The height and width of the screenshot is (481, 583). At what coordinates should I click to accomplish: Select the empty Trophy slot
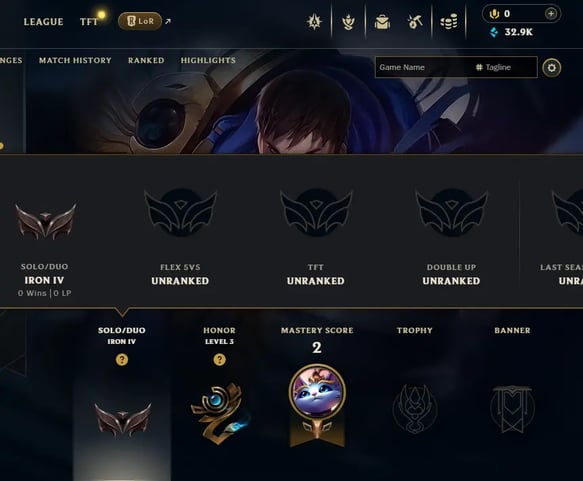pyautogui.click(x=415, y=409)
